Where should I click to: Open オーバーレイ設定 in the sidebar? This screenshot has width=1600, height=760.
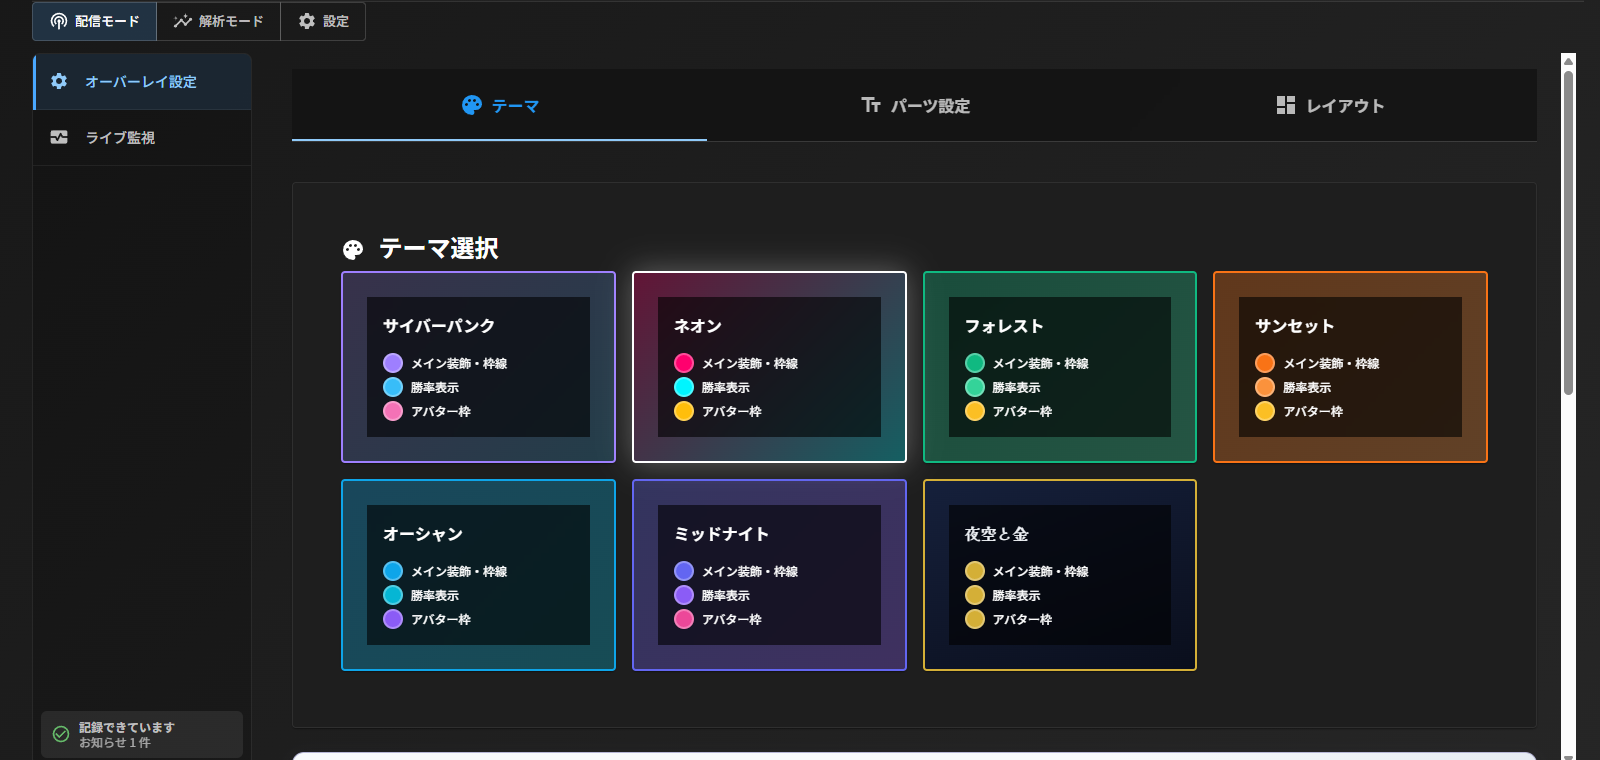(x=142, y=82)
